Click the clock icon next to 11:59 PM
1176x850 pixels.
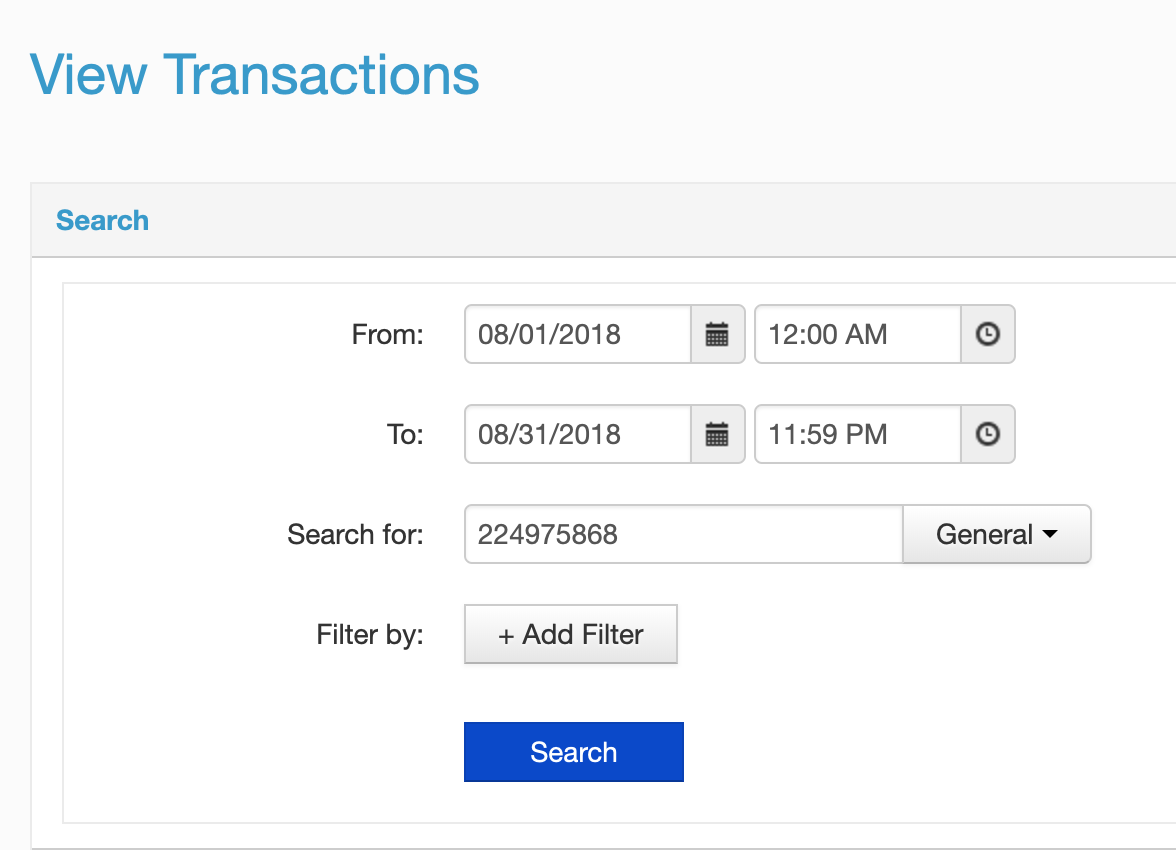pos(988,434)
